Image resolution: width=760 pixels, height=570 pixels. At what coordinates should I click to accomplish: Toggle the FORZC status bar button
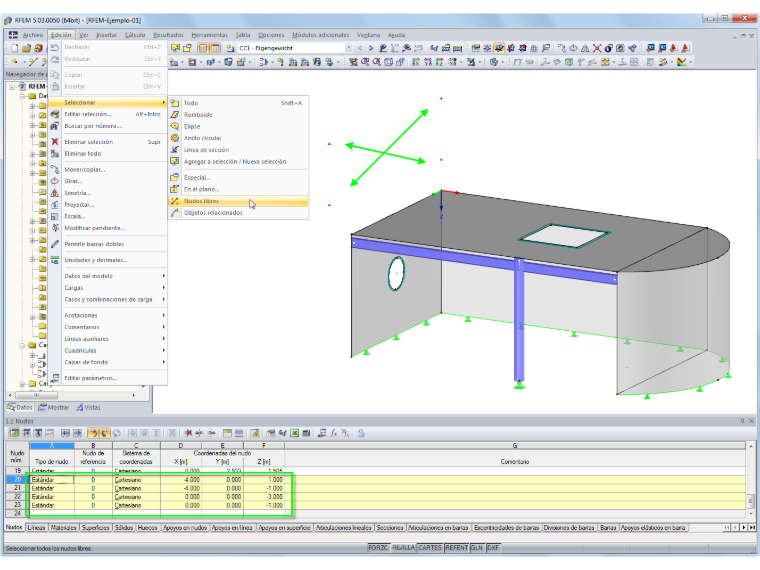click(x=378, y=548)
